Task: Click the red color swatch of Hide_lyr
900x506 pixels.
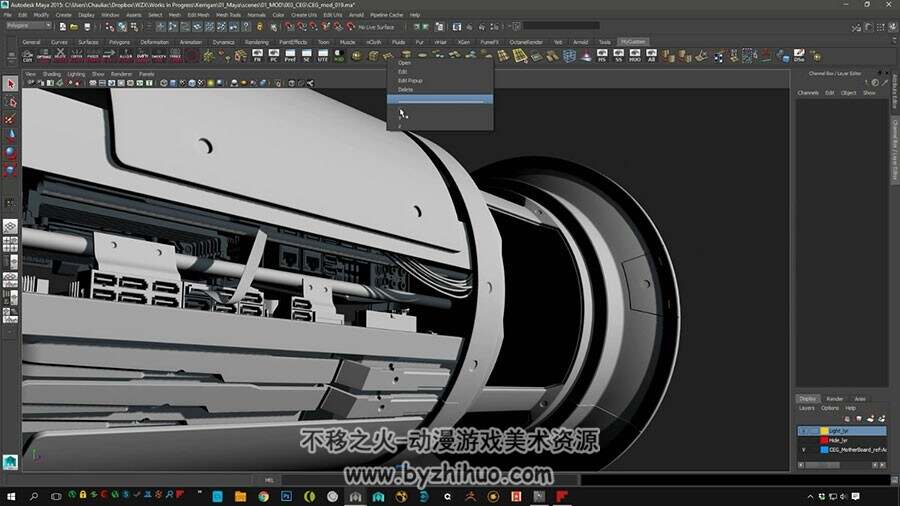Action: (824, 440)
